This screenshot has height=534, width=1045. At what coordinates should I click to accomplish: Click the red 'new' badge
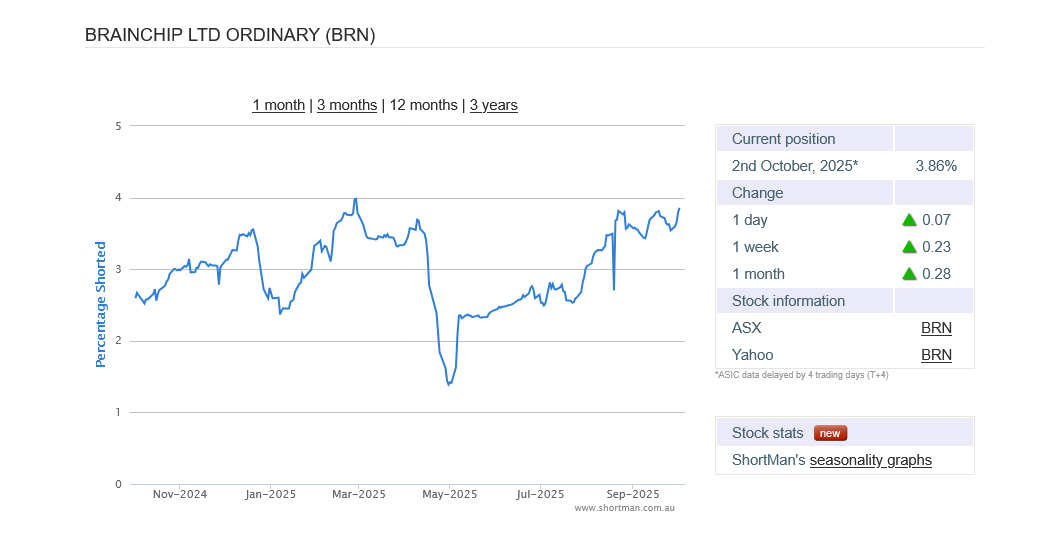click(x=830, y=433)
